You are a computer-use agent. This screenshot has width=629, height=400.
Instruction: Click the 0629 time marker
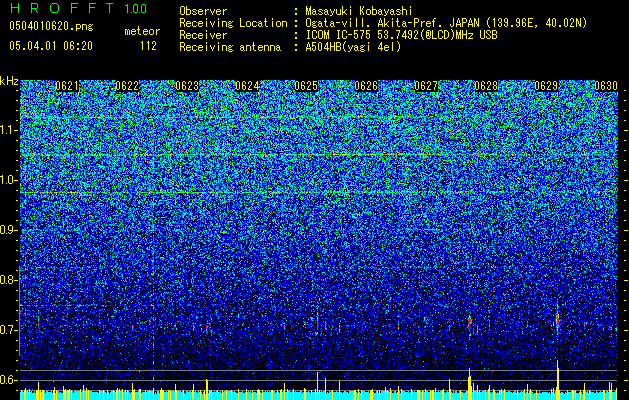pyautogui.click(x=546, y=86)
